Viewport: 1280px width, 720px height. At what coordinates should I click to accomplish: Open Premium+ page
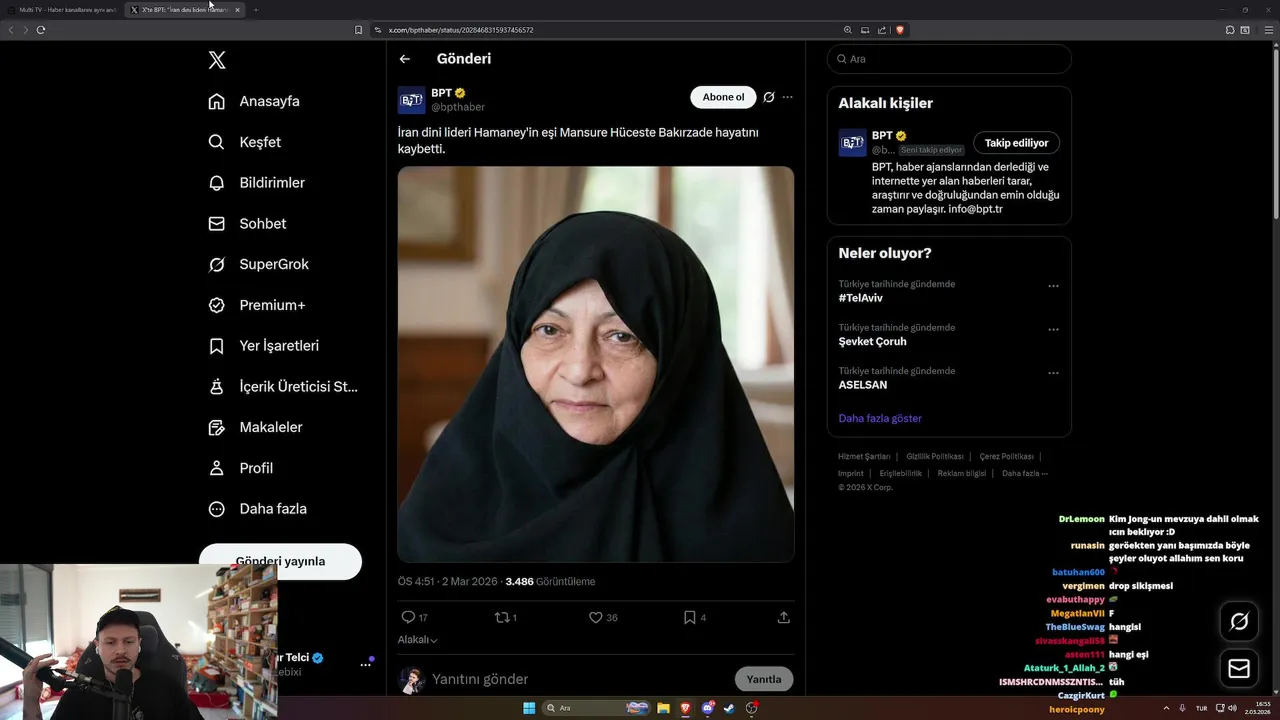point(256,305)
